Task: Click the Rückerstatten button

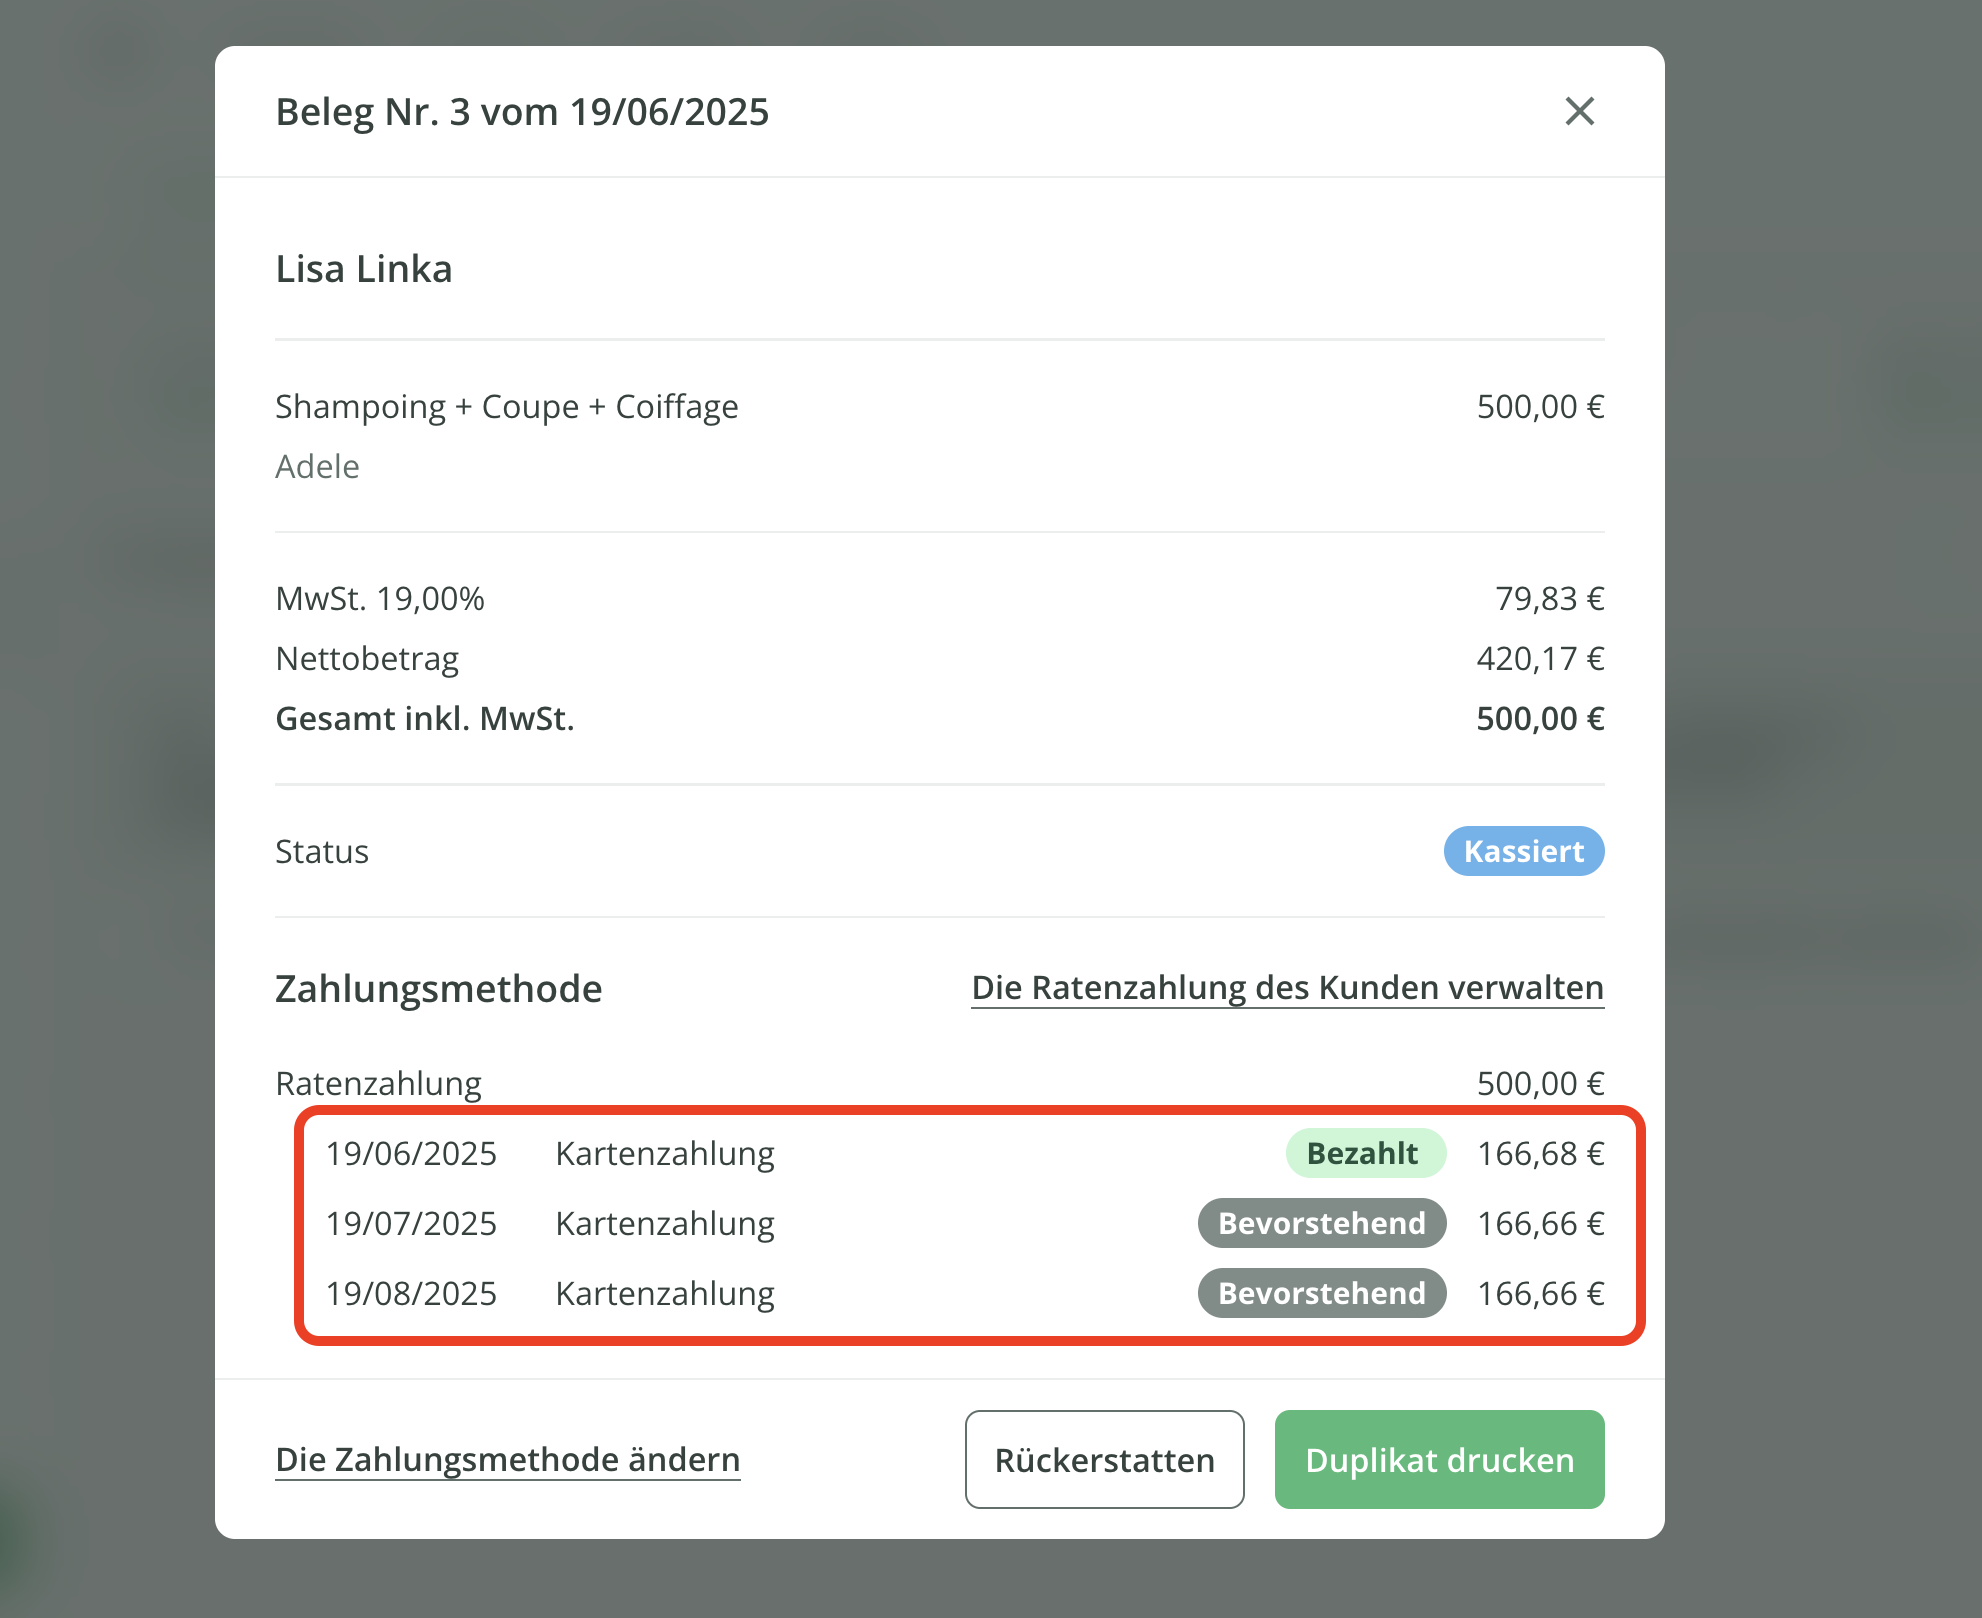Action: (1104, 1460)
